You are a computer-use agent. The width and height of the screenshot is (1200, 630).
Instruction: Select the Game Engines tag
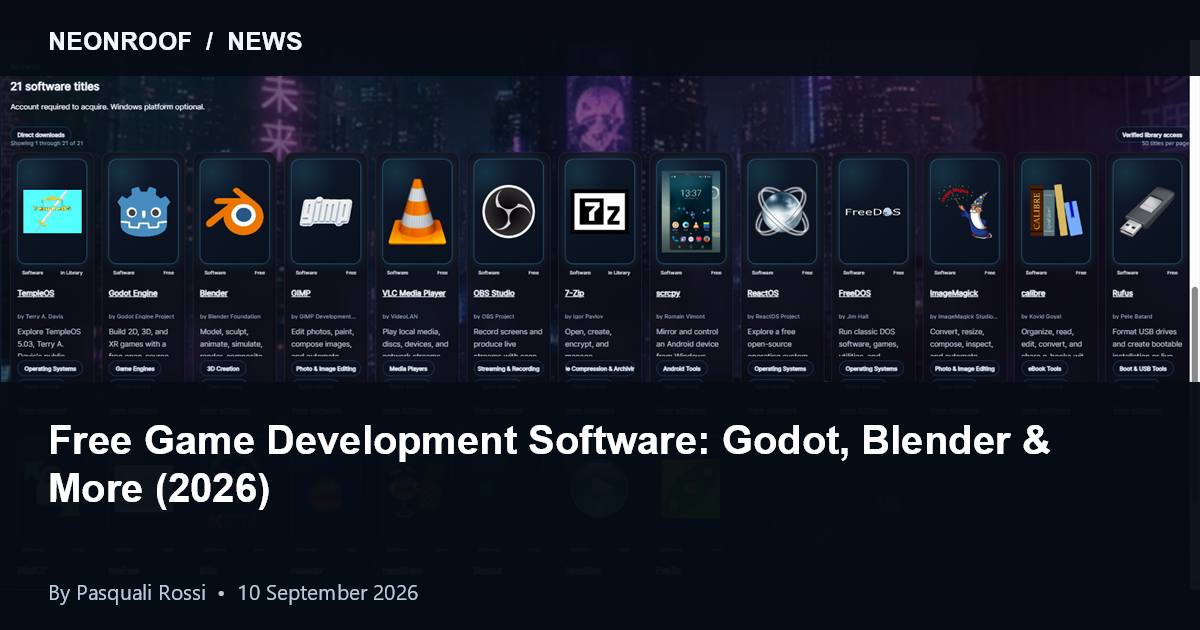point(133,368)
